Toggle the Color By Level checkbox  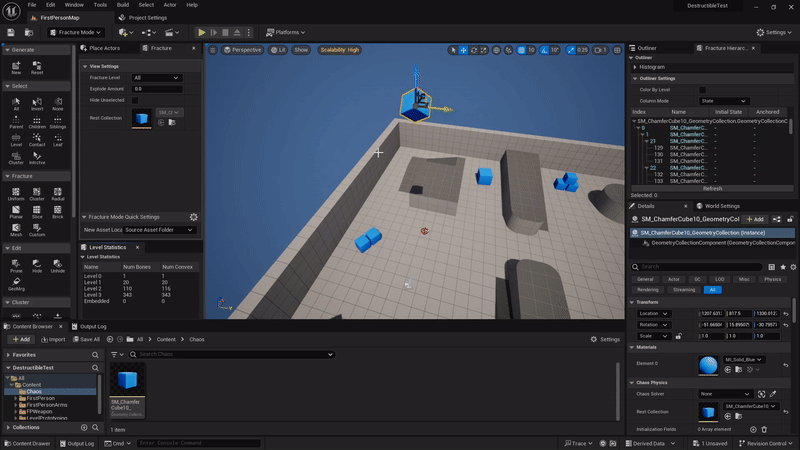(x=702, y=90)
